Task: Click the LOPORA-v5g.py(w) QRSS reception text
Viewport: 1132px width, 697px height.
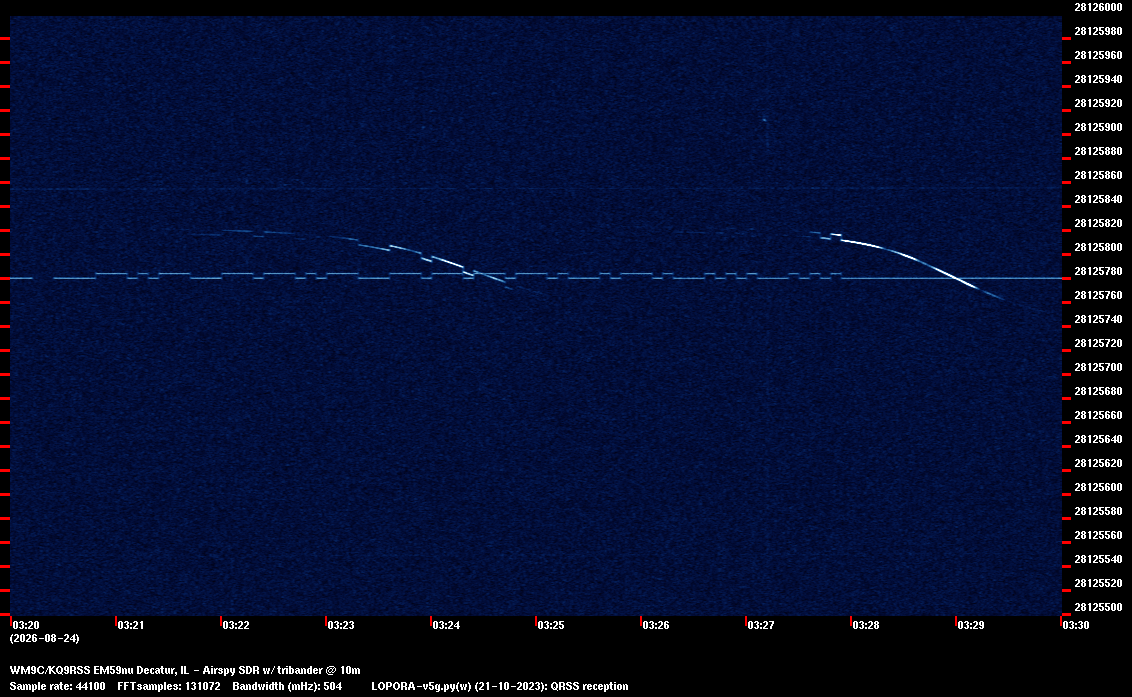Action: (x=500, y=686)
